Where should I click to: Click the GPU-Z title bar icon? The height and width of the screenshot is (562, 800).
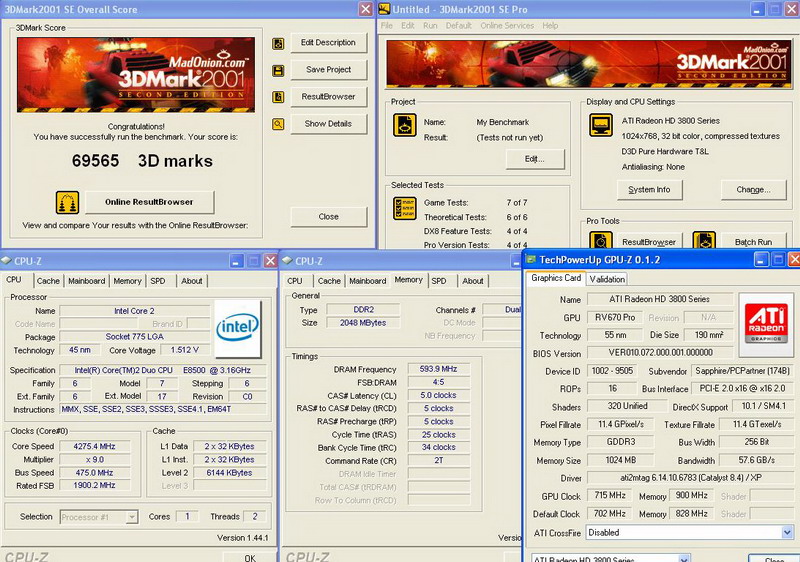[x=531, y=260]
